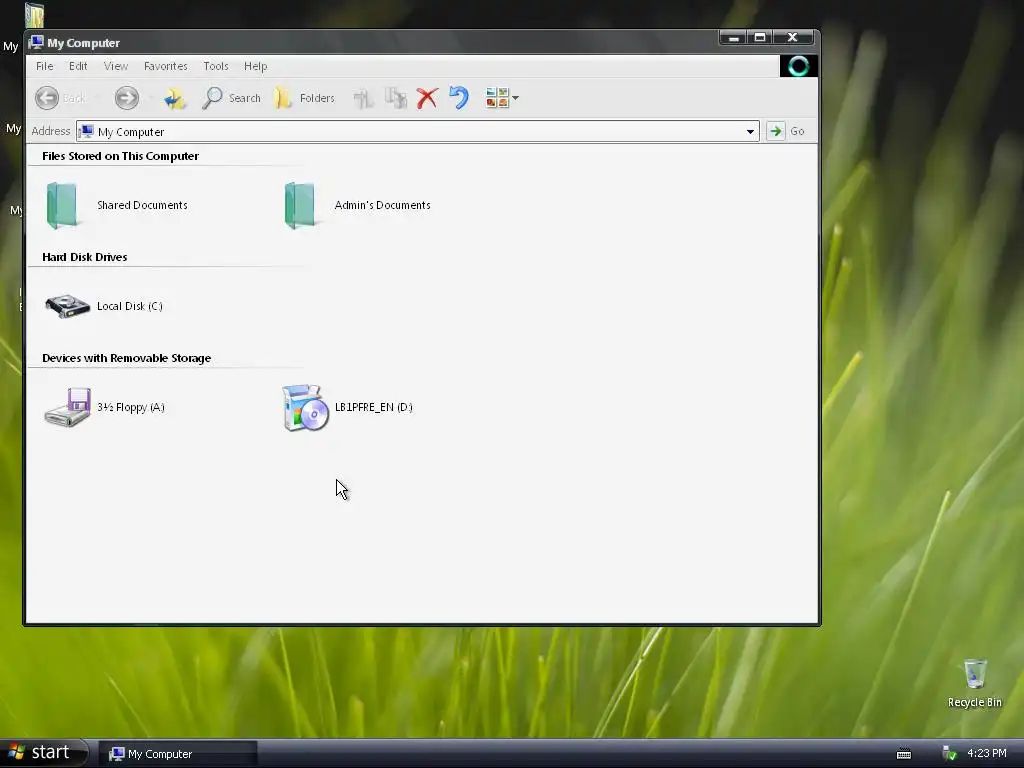Open the Edit menu
Viewport: 1024px width, 768px height.
point(78,66)
